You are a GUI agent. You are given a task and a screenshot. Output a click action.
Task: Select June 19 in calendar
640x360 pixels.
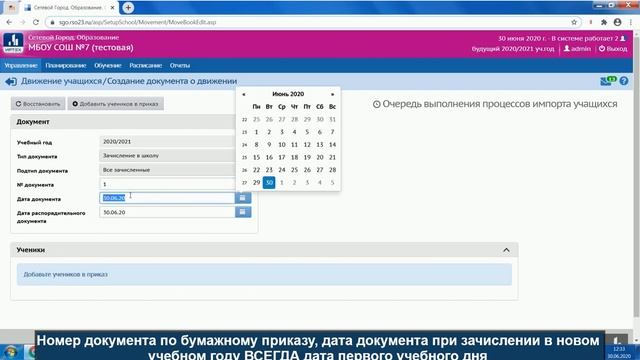point(307,157)
